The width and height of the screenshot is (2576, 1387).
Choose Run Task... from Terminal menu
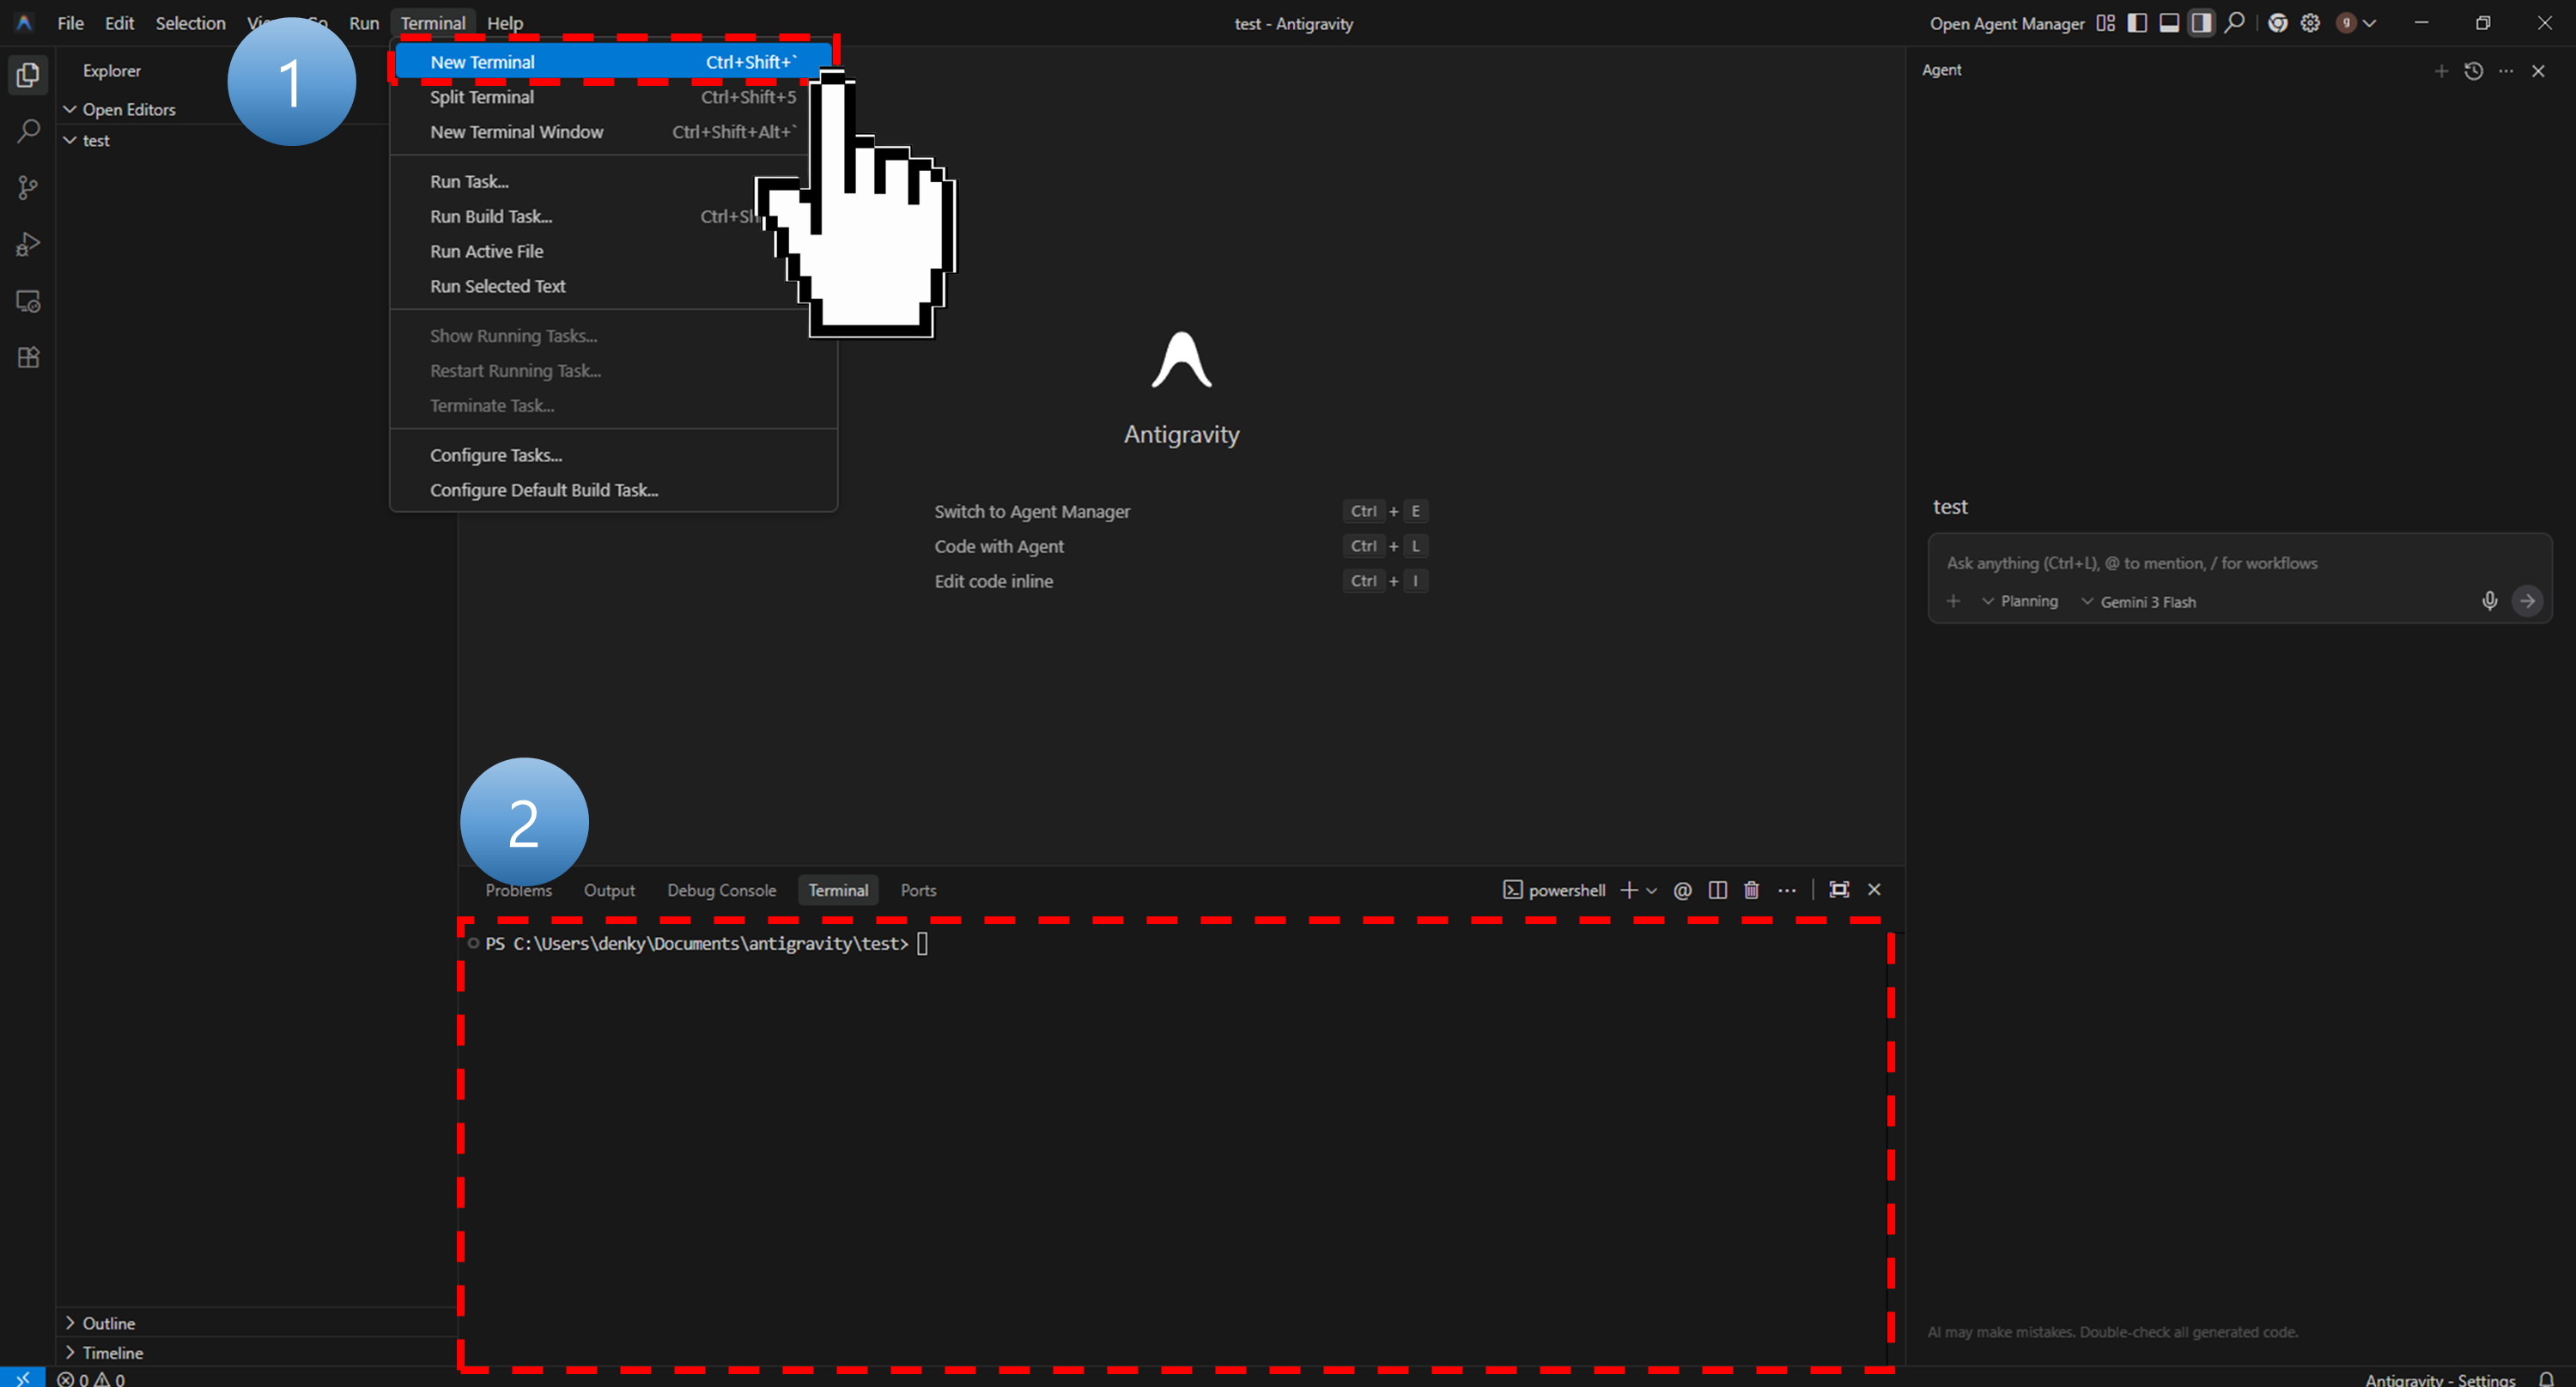(613, 182)
